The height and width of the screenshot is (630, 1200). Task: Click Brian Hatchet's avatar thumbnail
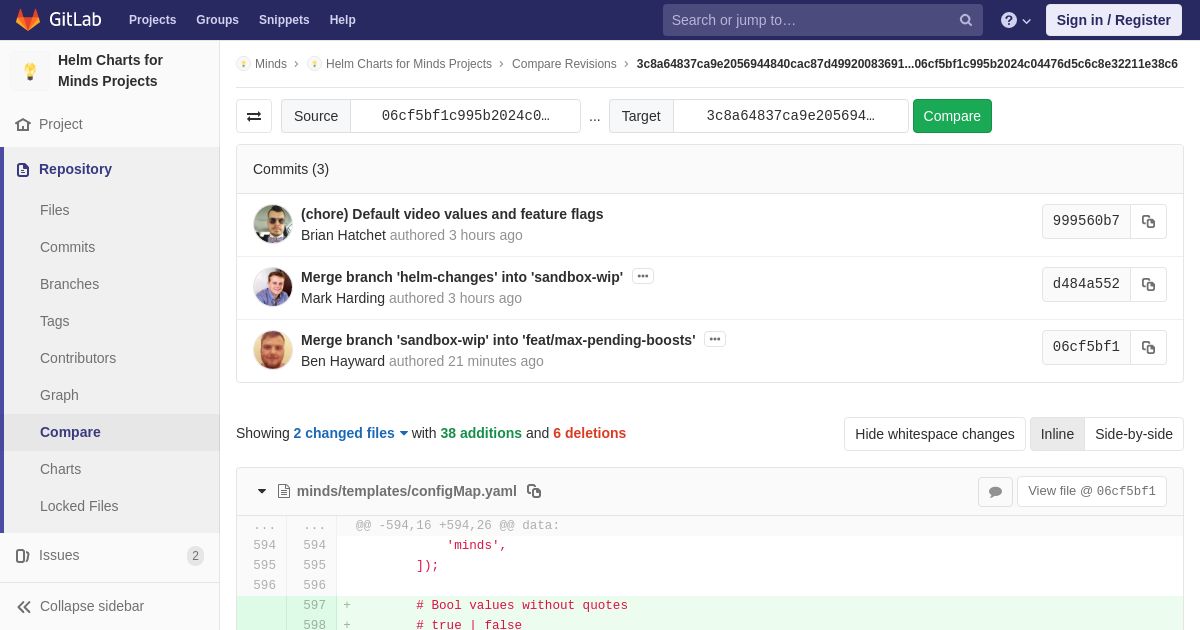[273, 224]
